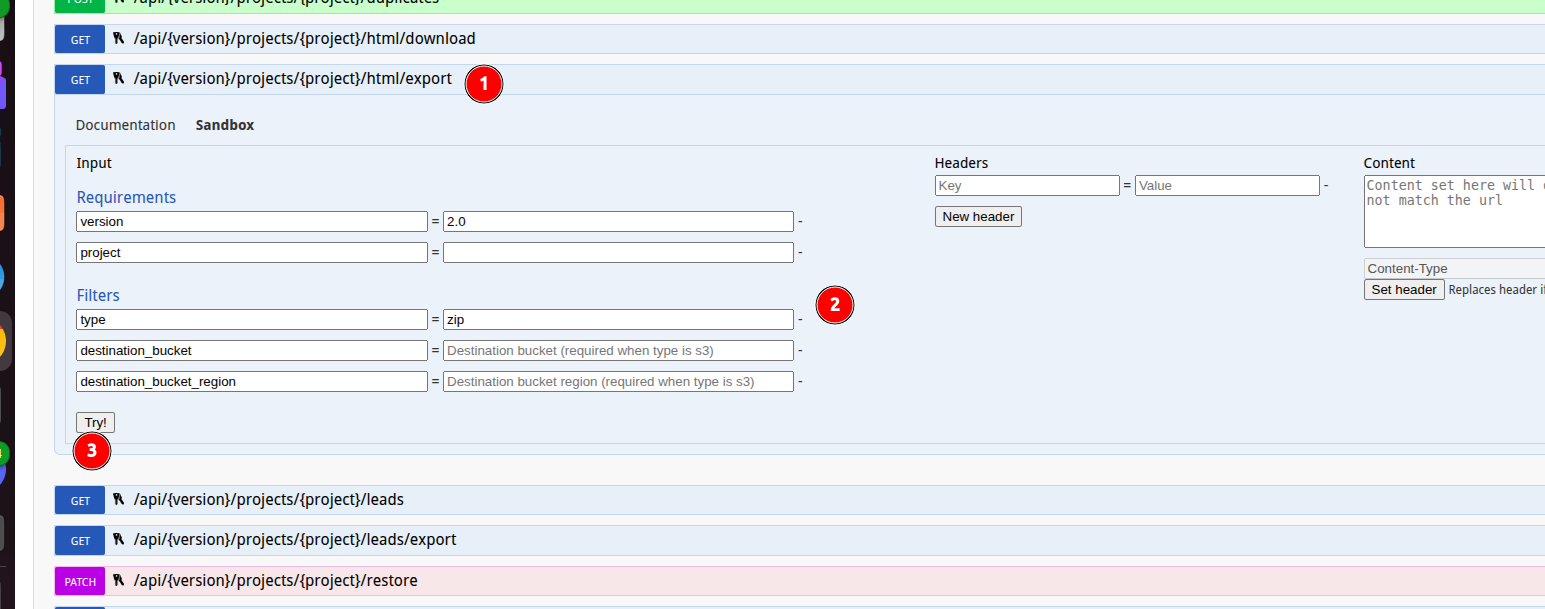The width and height of the screenshot is (1545, 609).
Task: Remove the destination_bucket_region filter via its dash
Action: click(800, 382)
